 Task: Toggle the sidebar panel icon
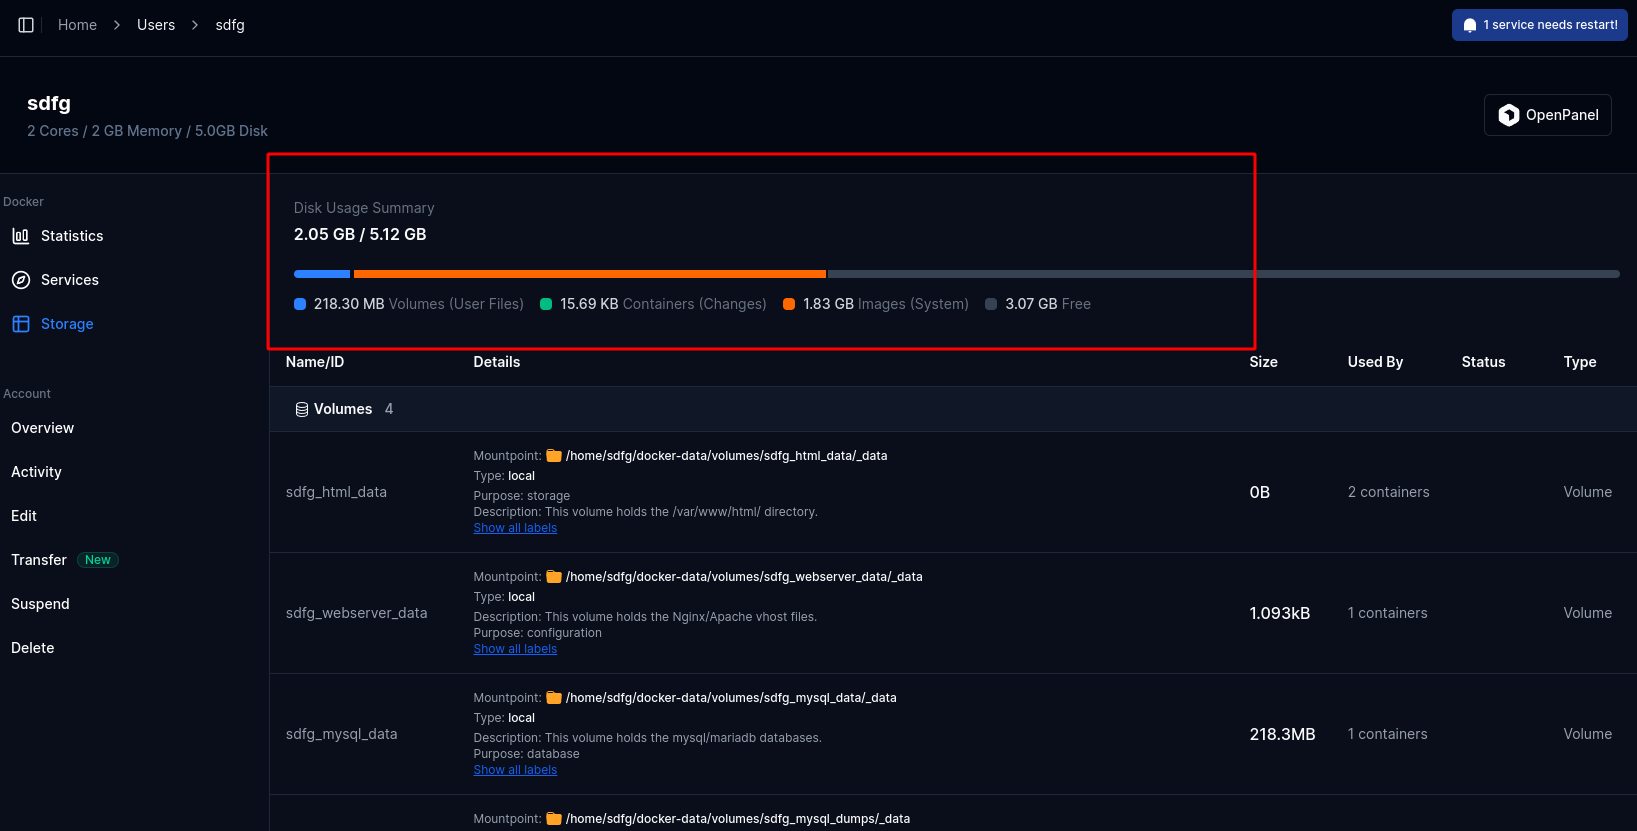26,25
